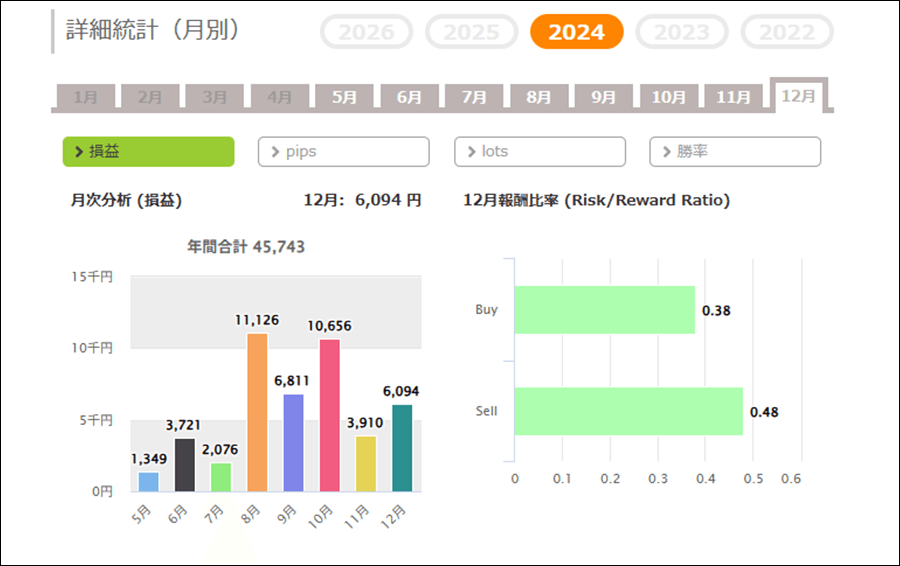900x566 pixels.
Task: Open the 2023 year statistics
Action: coord(681,32)
